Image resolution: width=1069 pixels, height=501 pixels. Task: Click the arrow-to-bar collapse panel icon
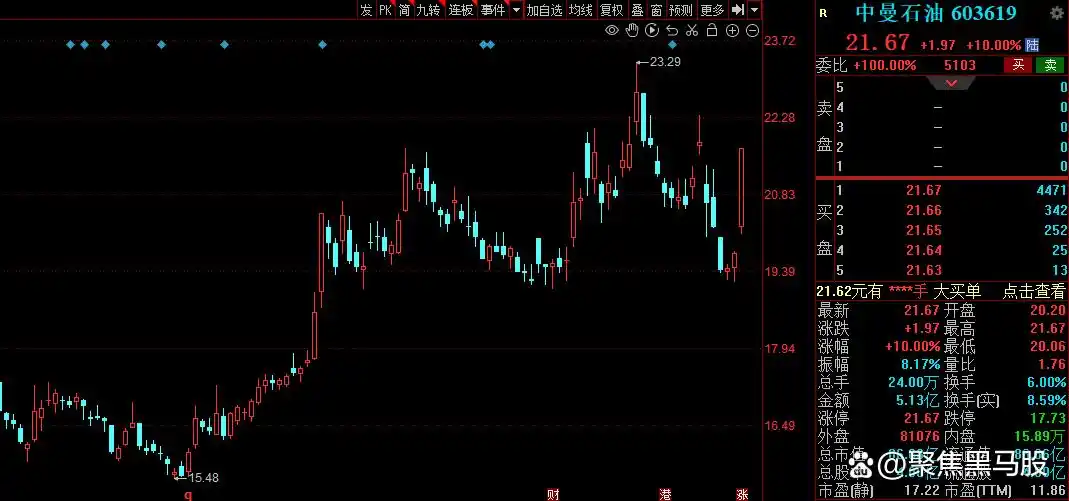click(x=738, y=10)
